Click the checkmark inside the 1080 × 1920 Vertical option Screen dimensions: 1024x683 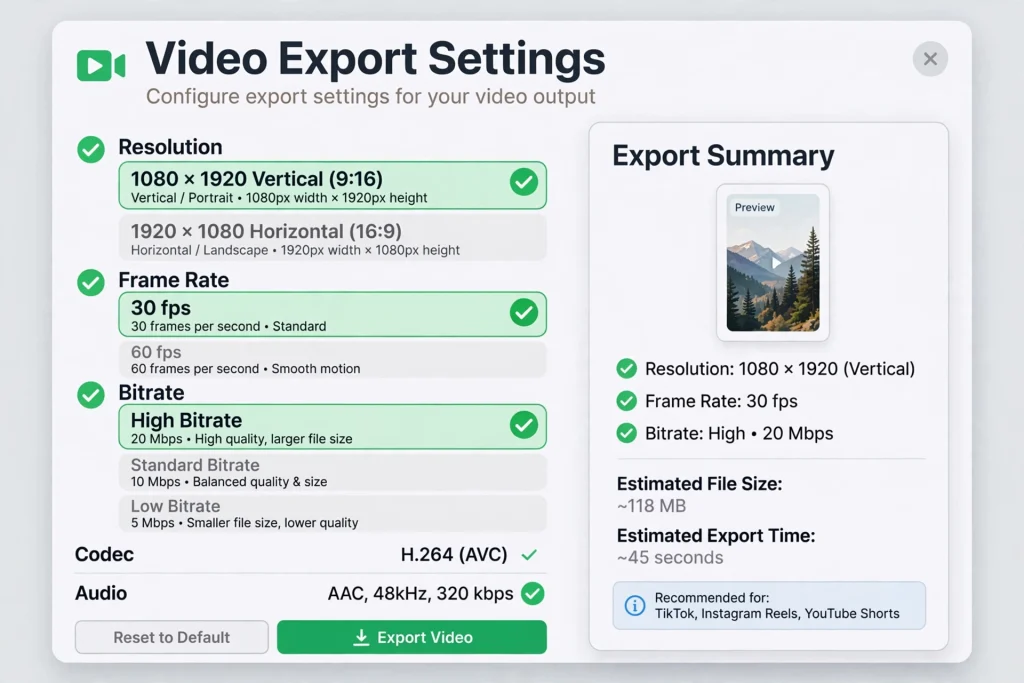coord(524,182)
